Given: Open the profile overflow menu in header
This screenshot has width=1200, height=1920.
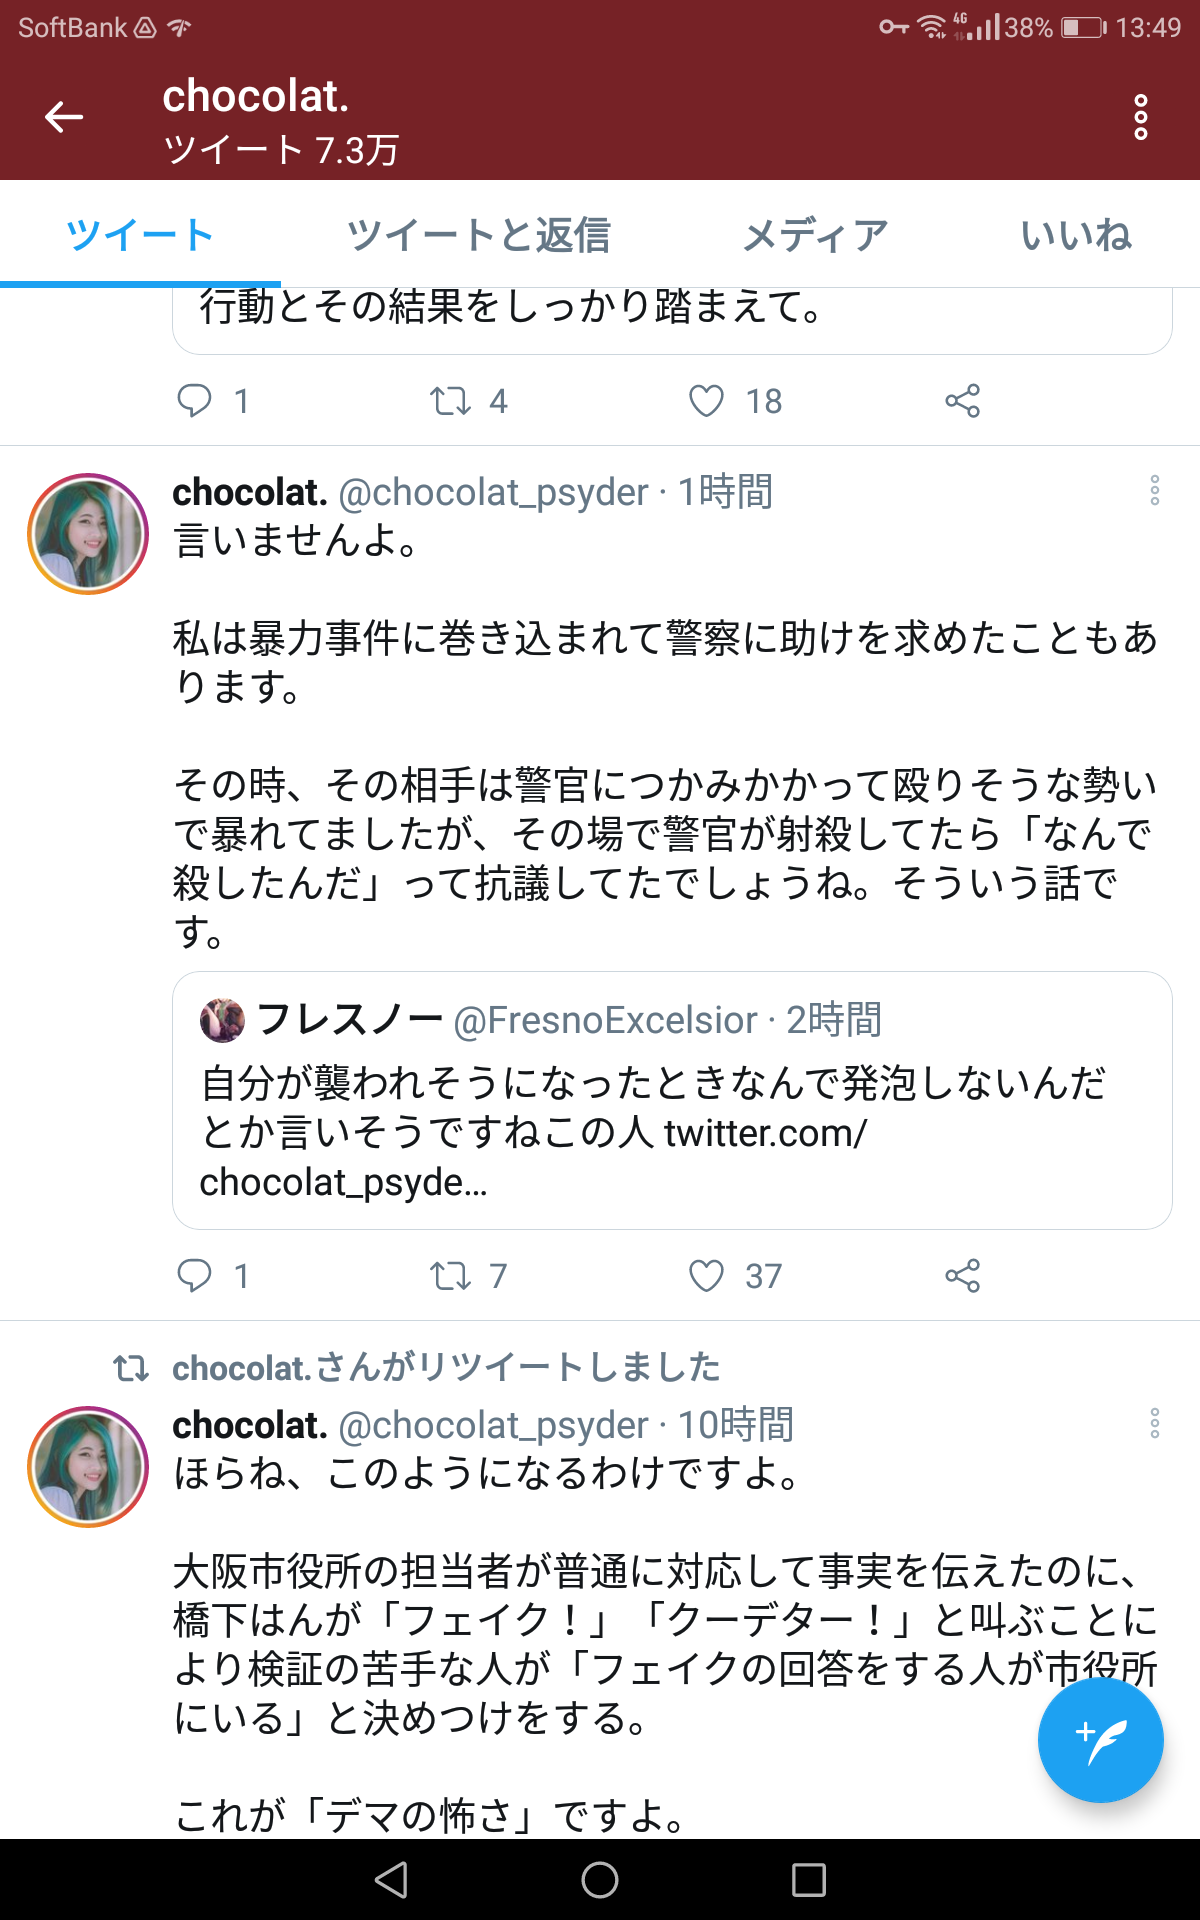Looking at the screenshot, I should tap(1140, 117).
